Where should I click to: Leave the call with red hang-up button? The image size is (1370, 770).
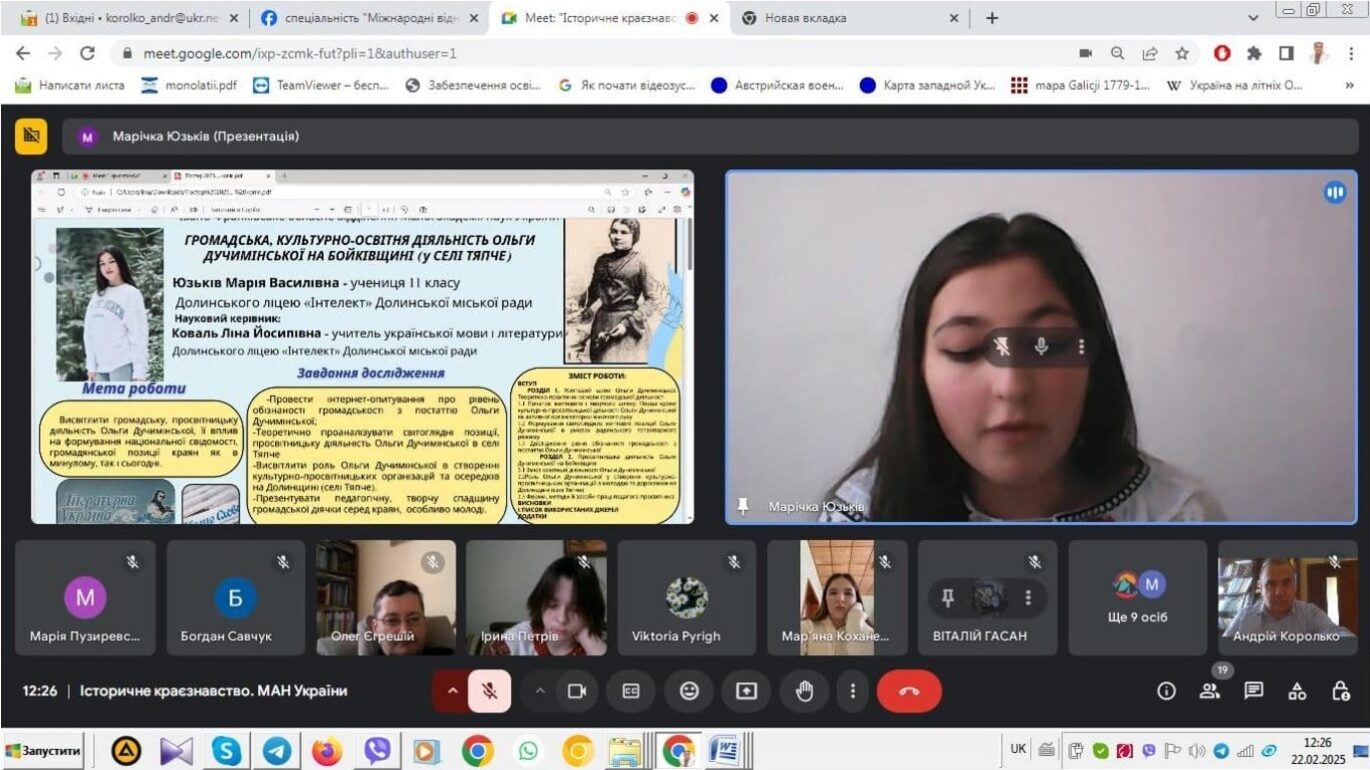pyautogui.click(x=909, y=691)
